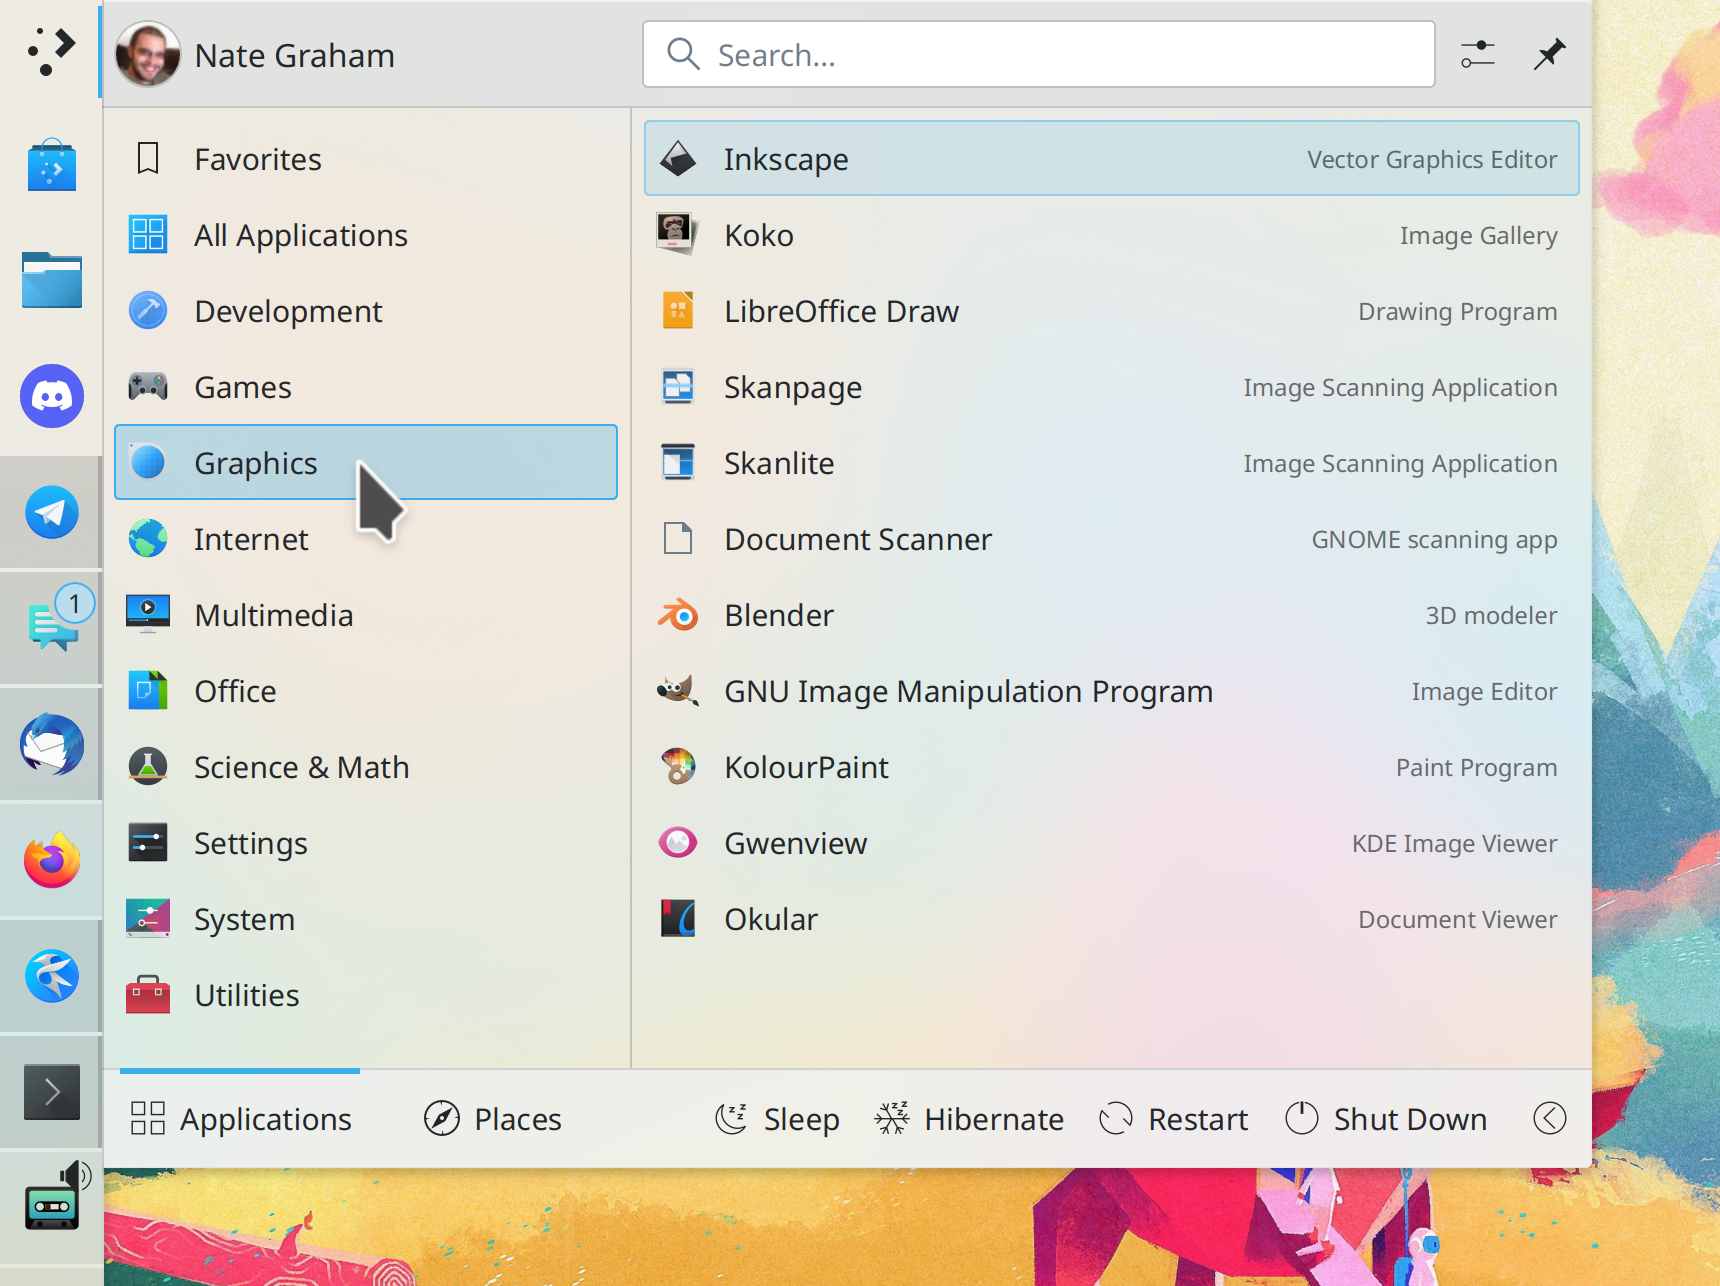
Task: Open the Discover software center
Action: pos(50,165)
